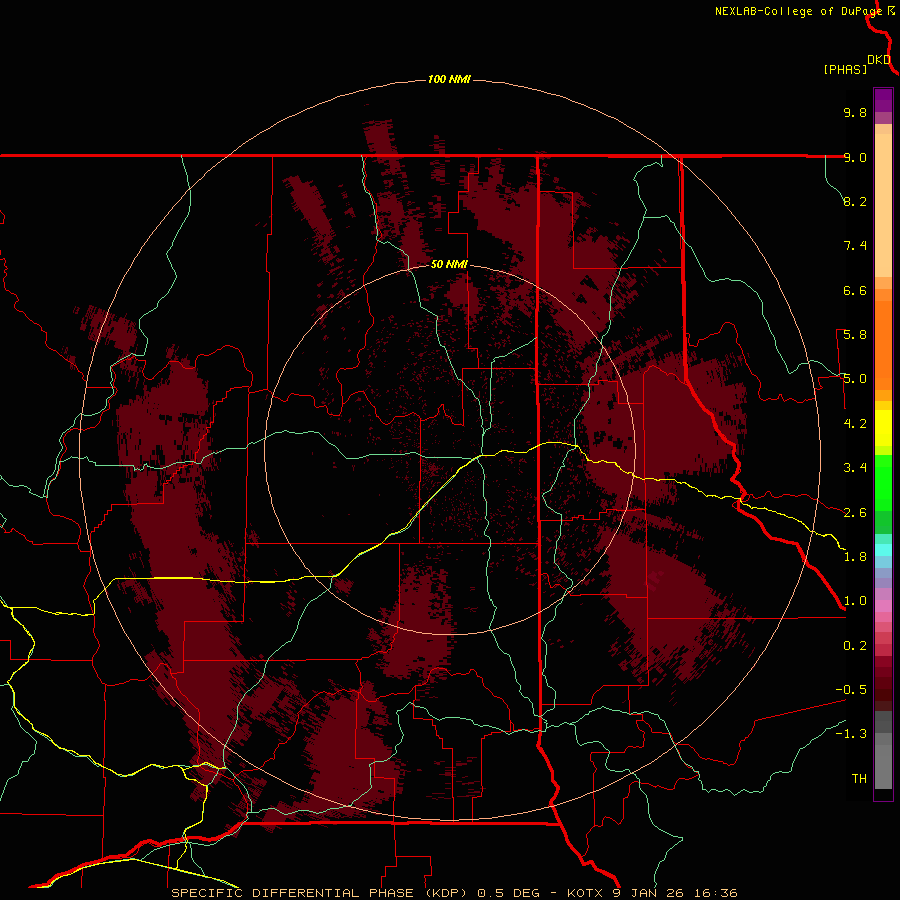Click the pink segment of the color bar
Screen dimensions: 900x900
883,606
